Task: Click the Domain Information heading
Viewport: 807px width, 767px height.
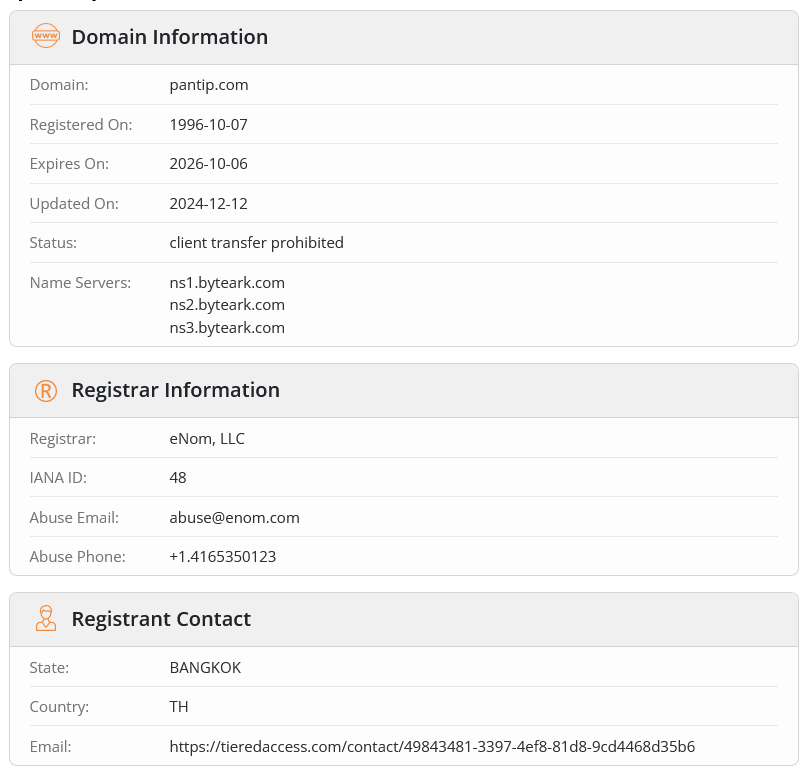Action: [170, 37]
